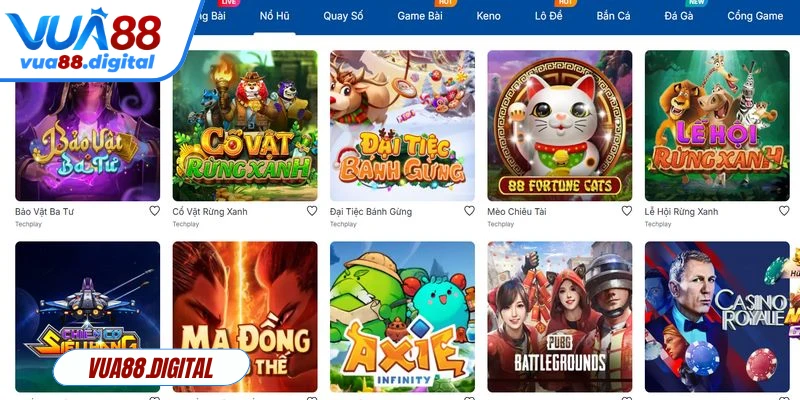Viewport: 800px width, 400px height.
Task: Open Cổng Game menu
Action: click(755, 16)
